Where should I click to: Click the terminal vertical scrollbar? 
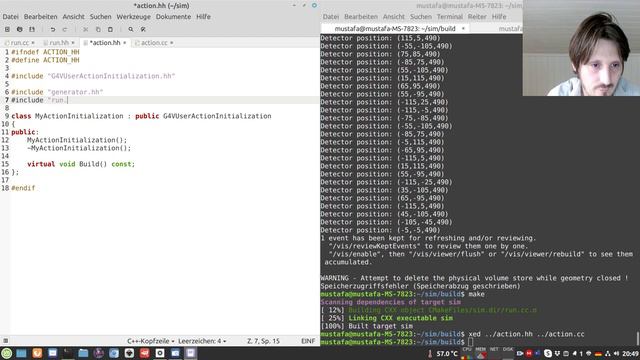coord(638,339)
